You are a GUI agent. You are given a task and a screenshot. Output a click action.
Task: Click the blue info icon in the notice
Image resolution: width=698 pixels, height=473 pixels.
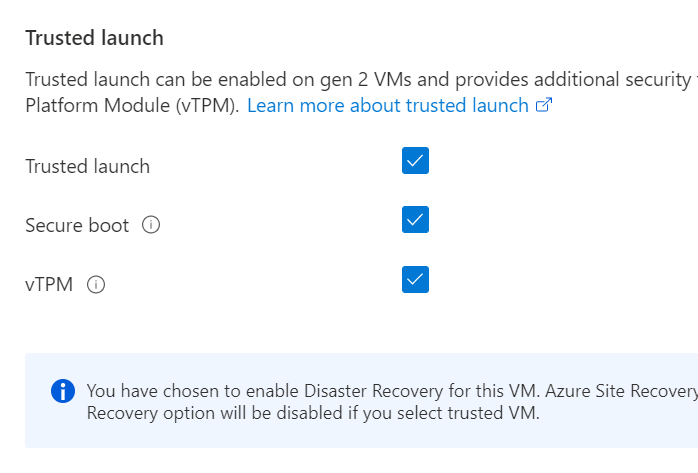[x=62, y=391]
